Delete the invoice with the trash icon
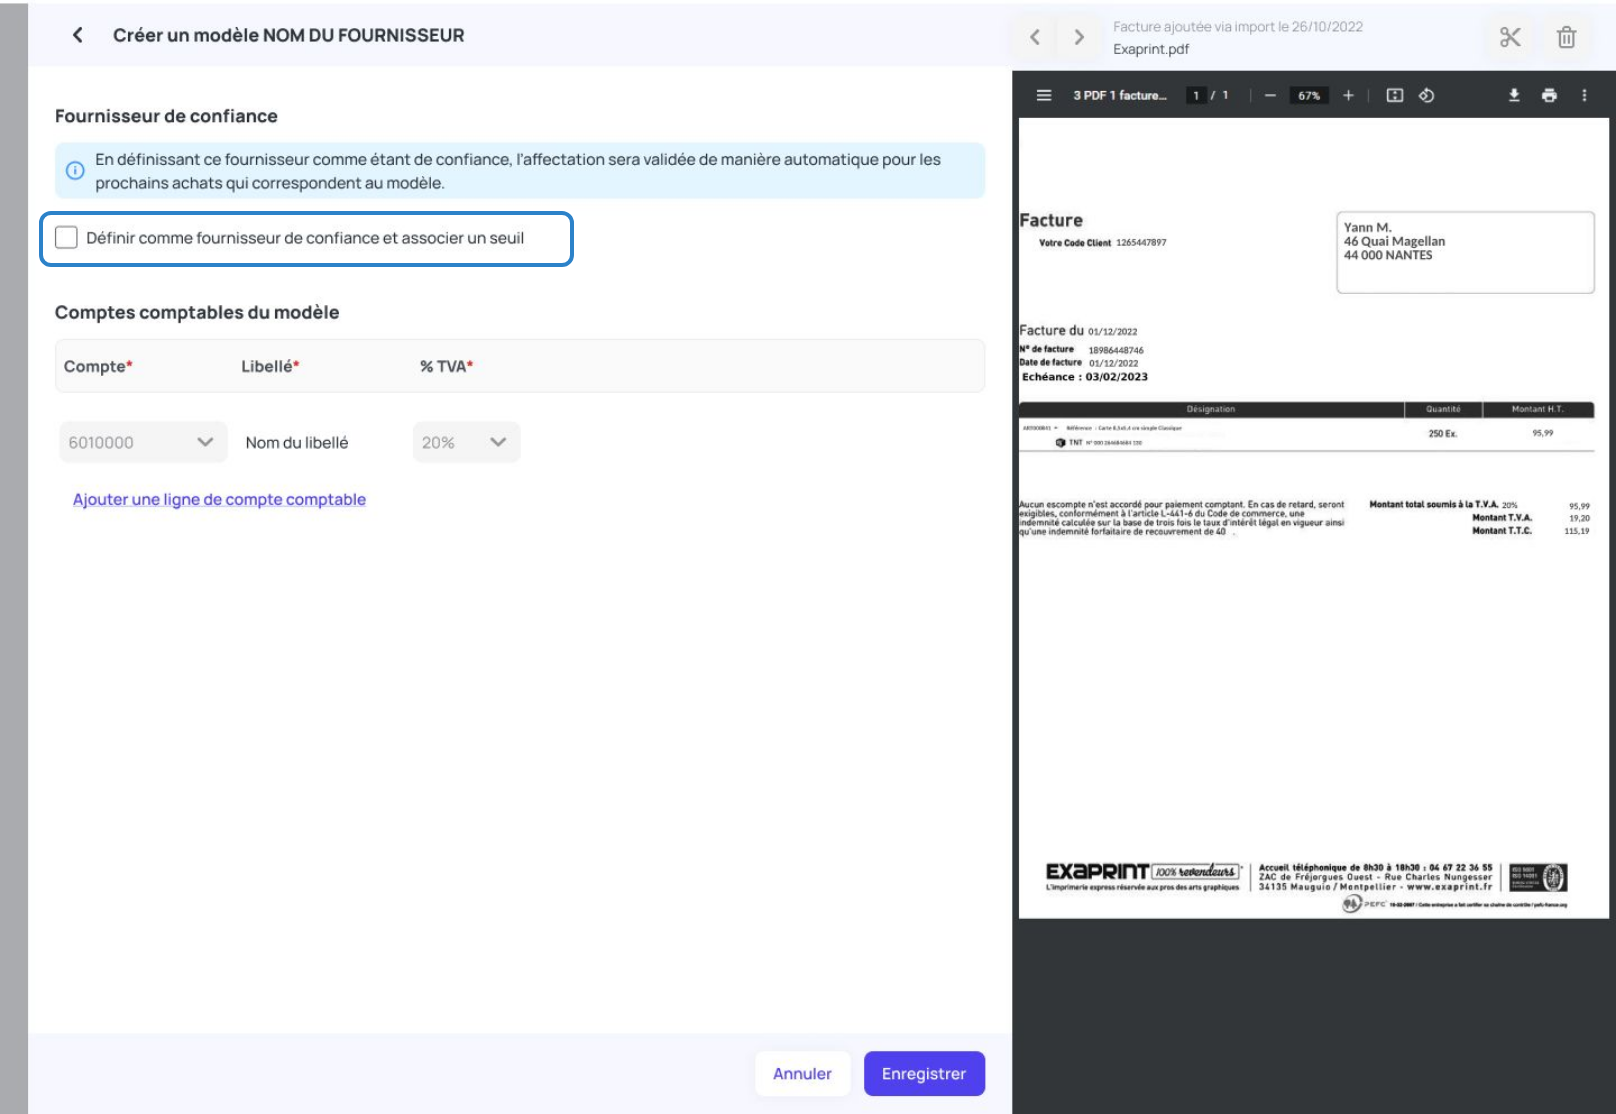 tap(1566, 37)
